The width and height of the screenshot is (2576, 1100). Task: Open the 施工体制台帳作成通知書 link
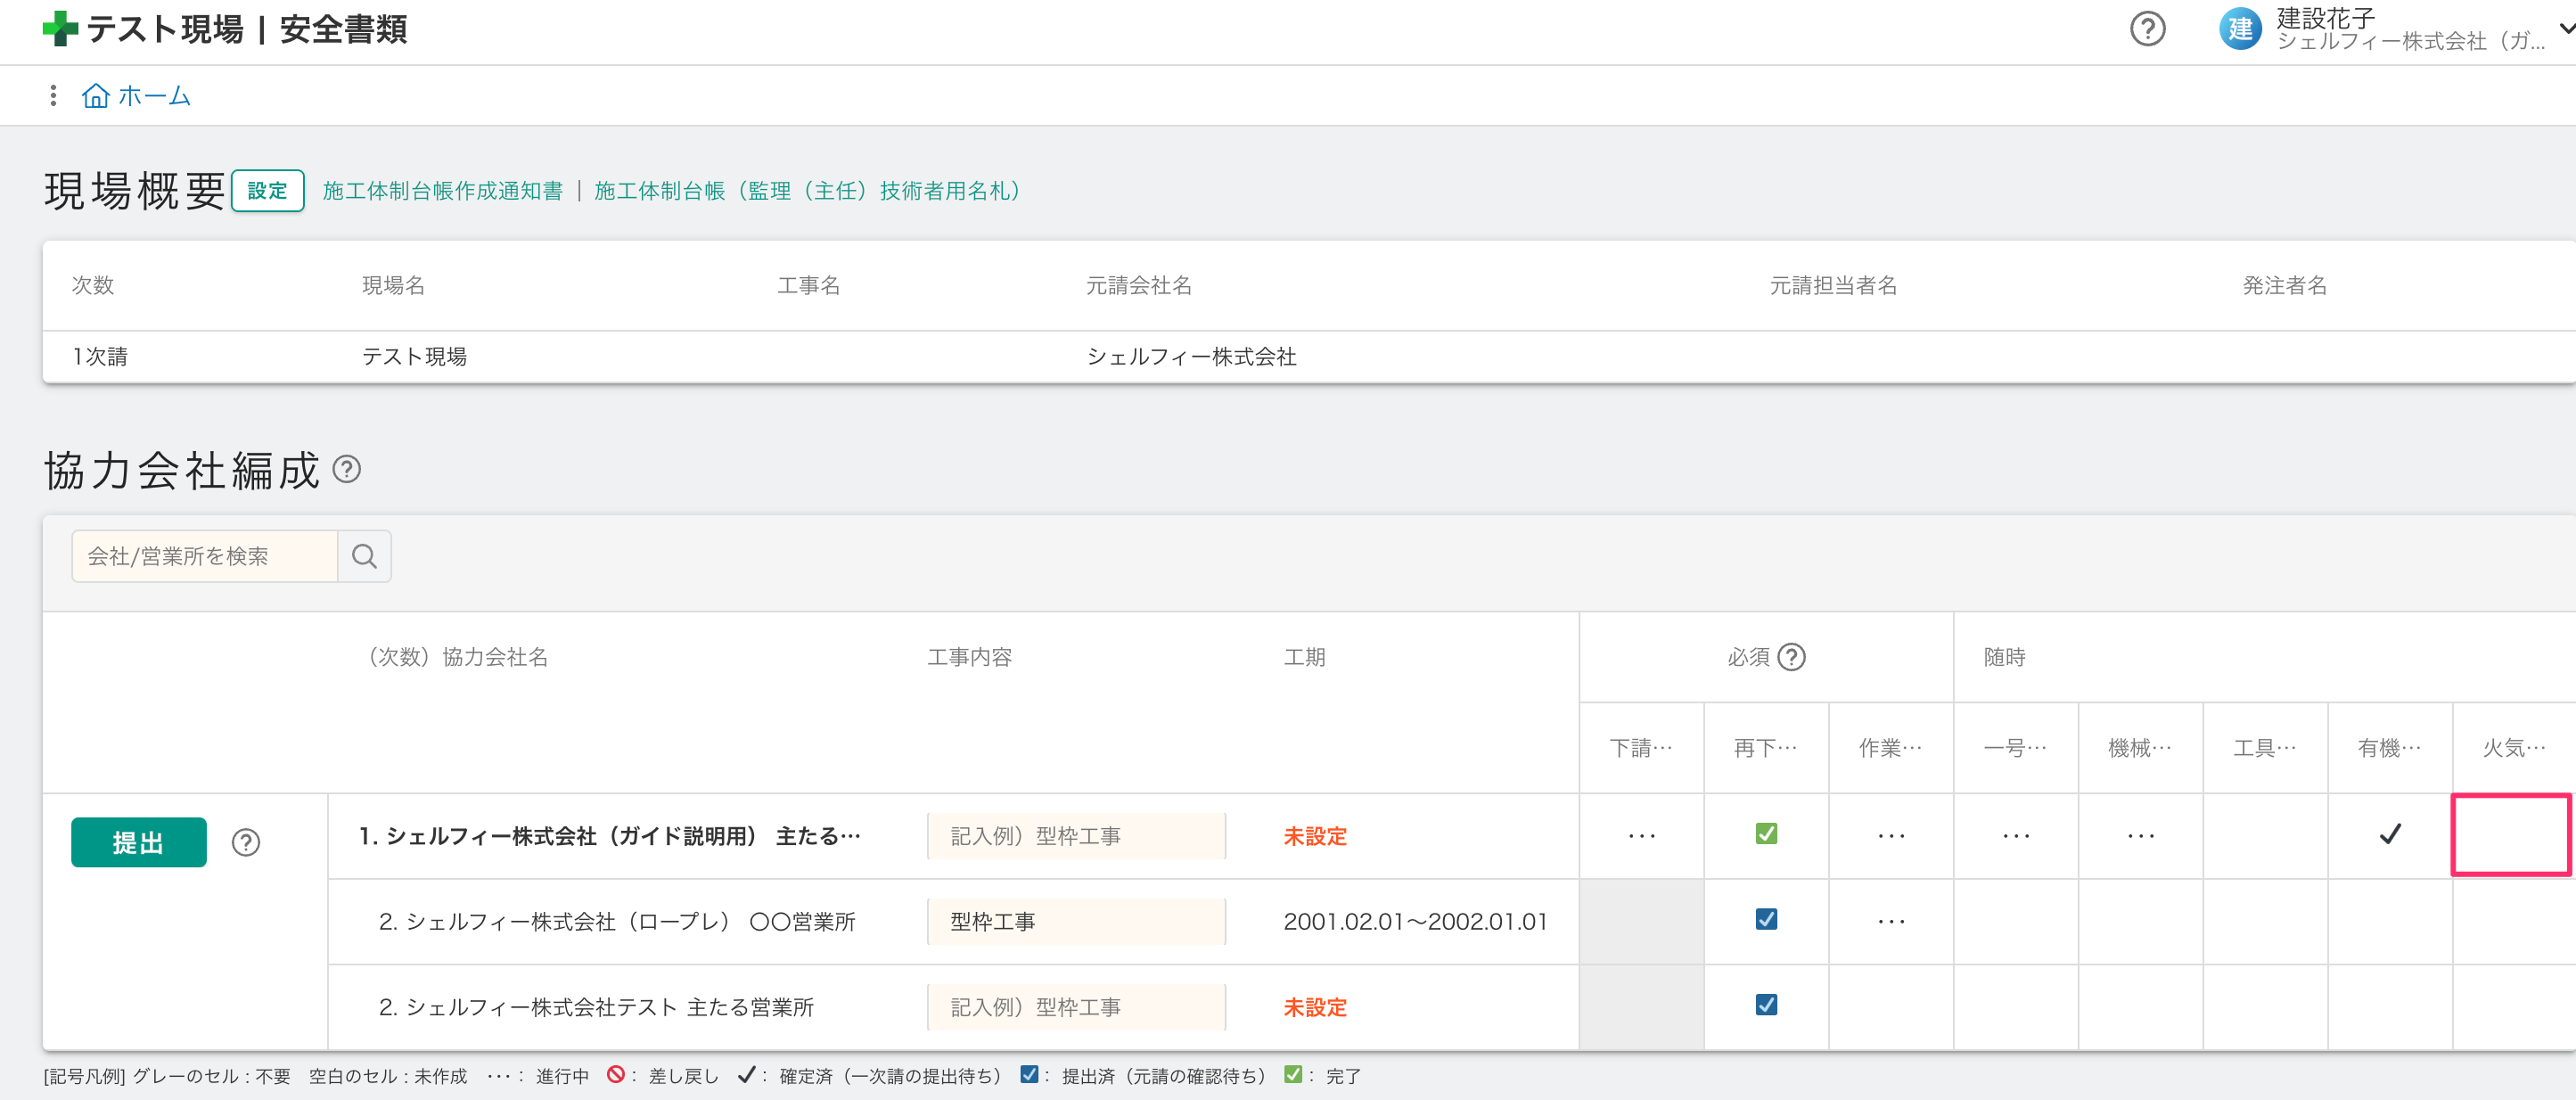pos(442,191)
